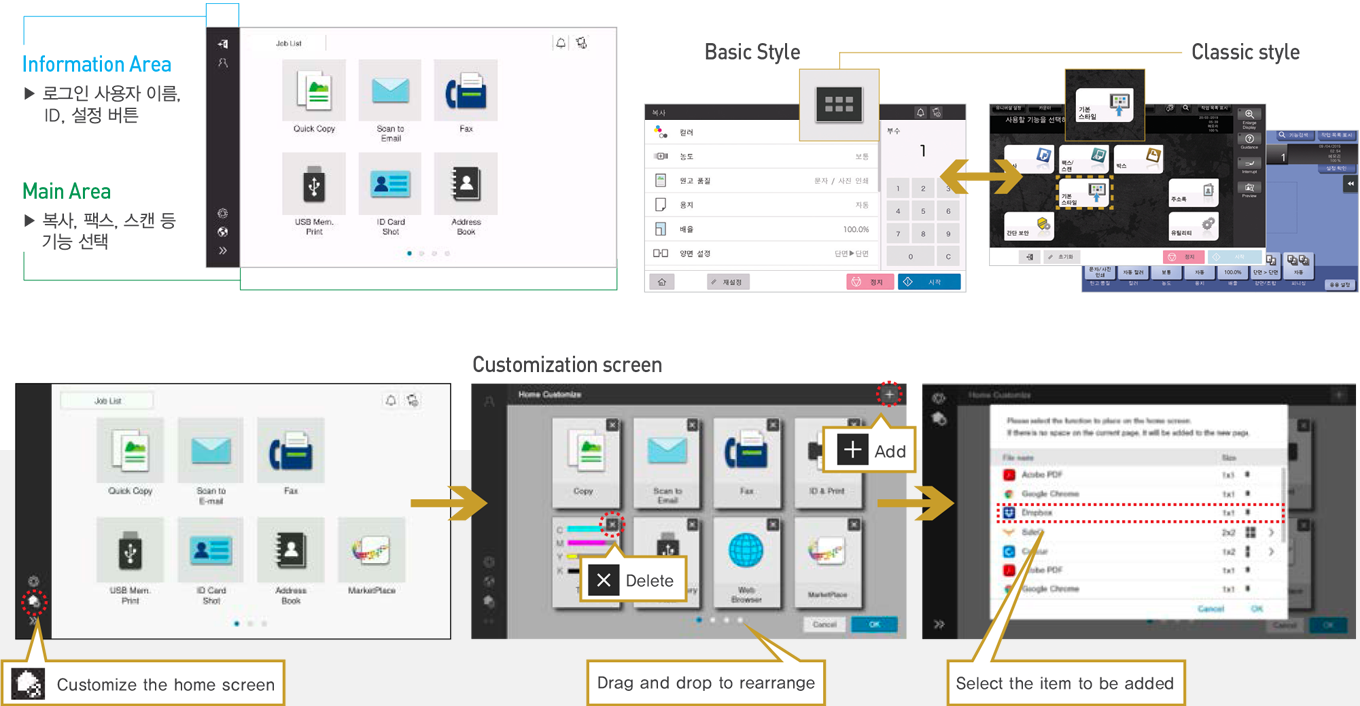Image resolution: width=1360 pixels, height=706 pixels.
Task: Click the 재설정 reset button in copy screen
Action: [x=728, y=283]
